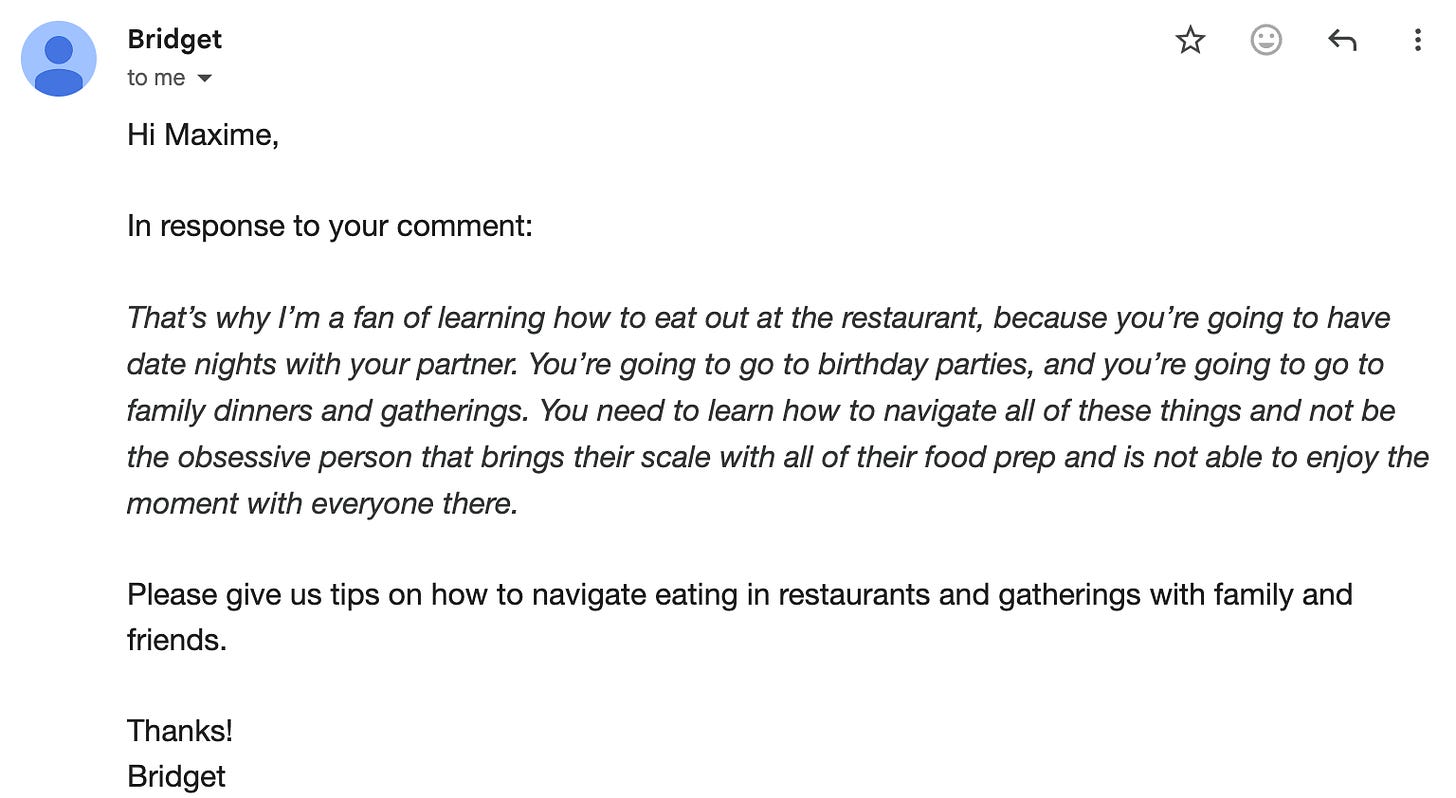The height and width of the screenshot is (798, 1456).
Task: Click the 'In response to your comment:' line
Action: tap(330, 226)
